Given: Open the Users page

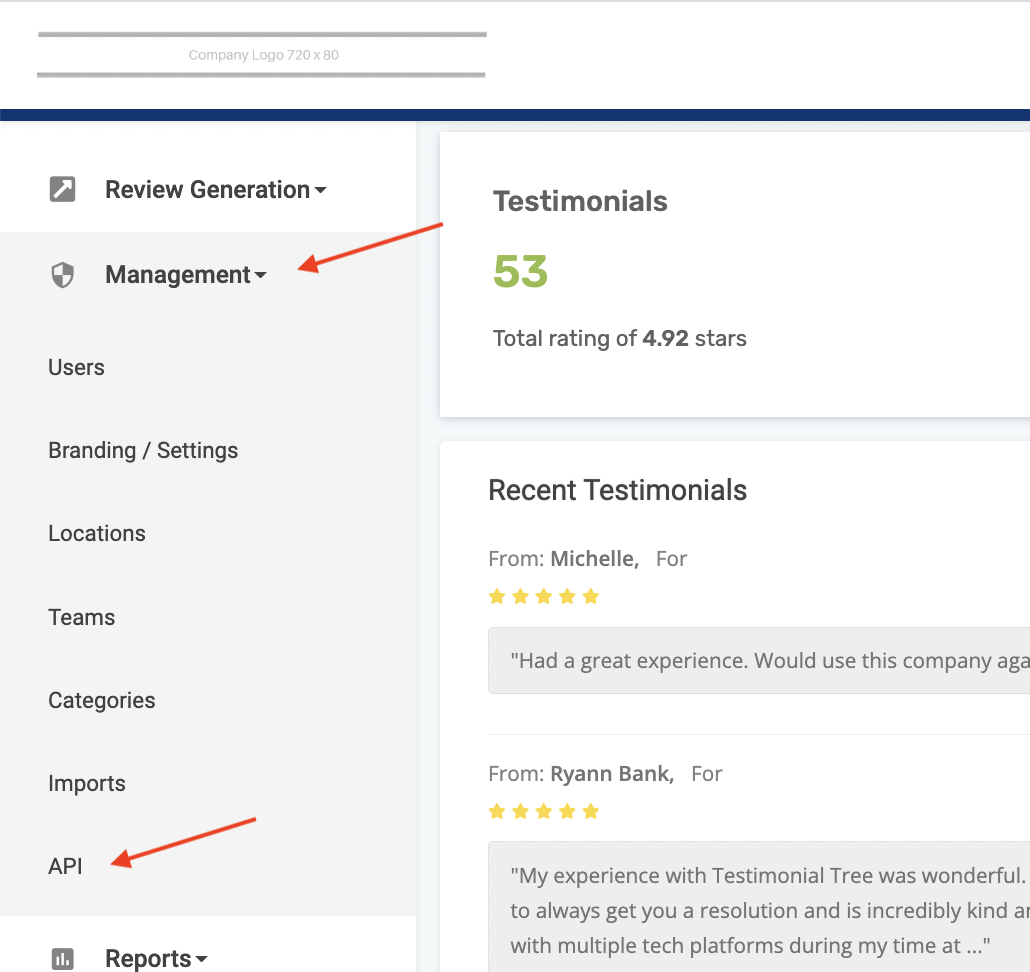Looking at the screenshot, I should pos(76,367).
